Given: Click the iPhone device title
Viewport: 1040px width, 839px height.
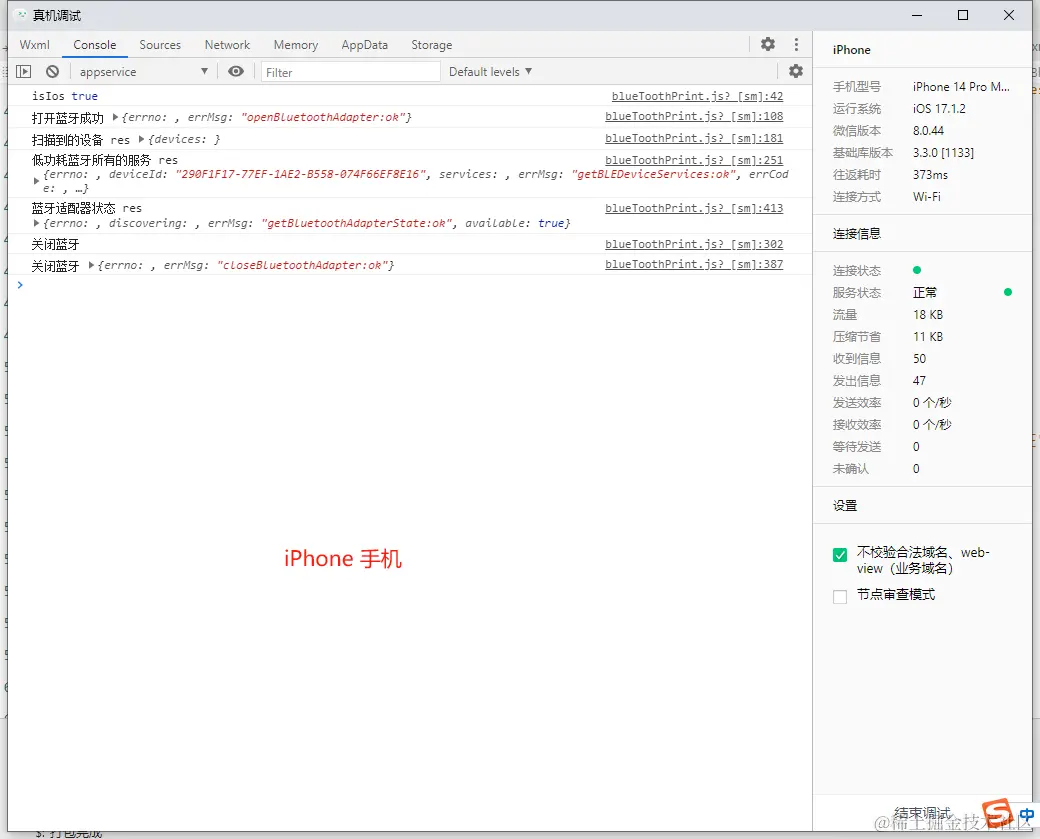Looking at the screenshot, I should [852, 50].
